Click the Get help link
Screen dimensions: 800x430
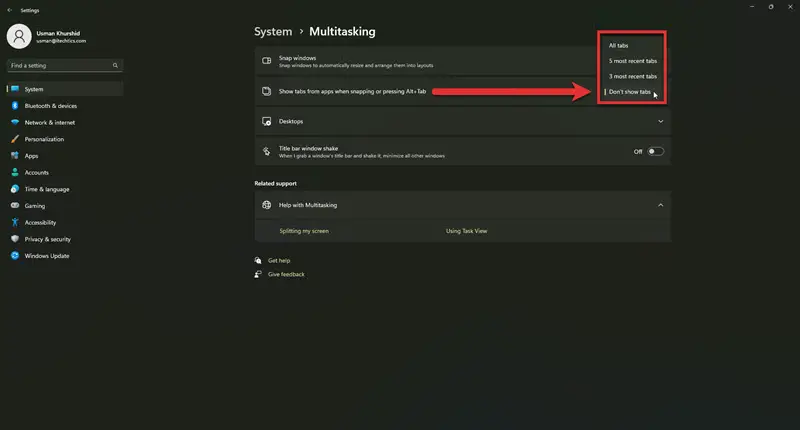[279, 261]
